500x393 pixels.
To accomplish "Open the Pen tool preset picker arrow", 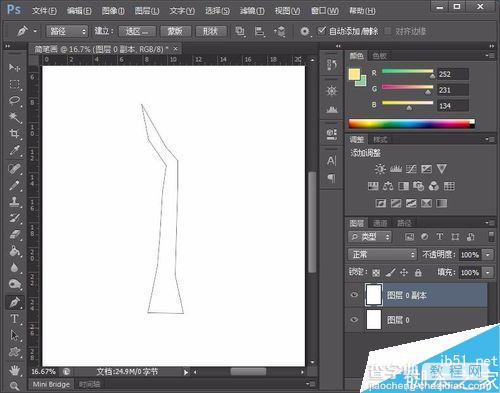I will (35, 32).
